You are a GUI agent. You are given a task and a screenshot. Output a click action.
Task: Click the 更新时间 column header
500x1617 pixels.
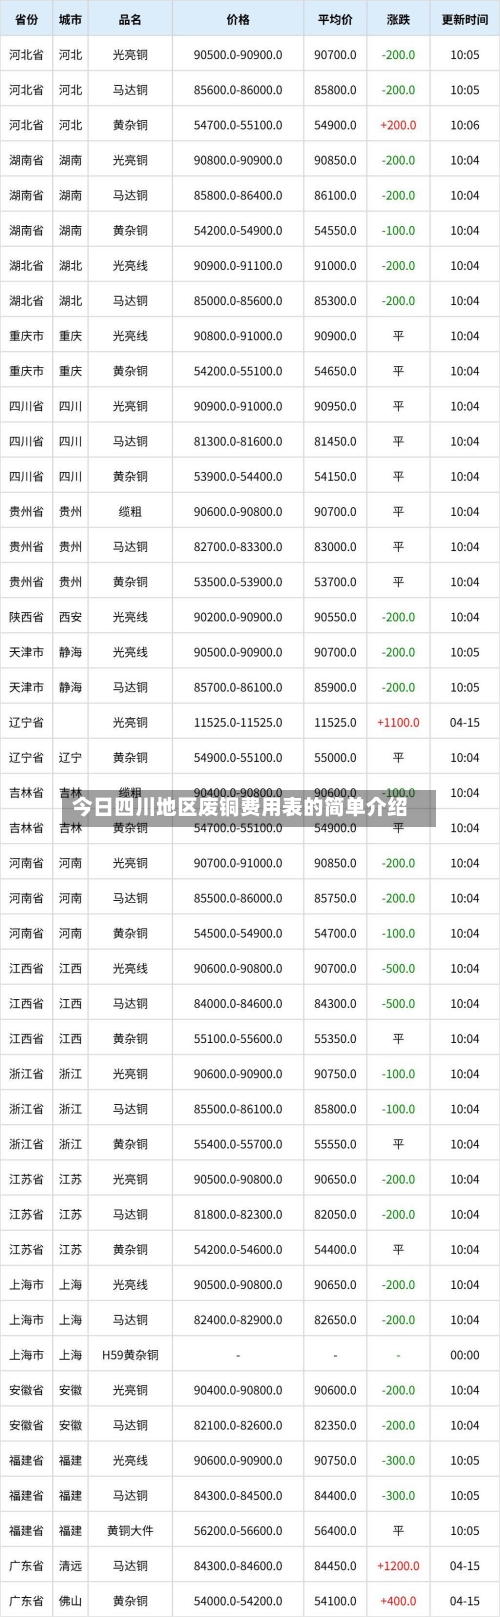coord(465,20)
